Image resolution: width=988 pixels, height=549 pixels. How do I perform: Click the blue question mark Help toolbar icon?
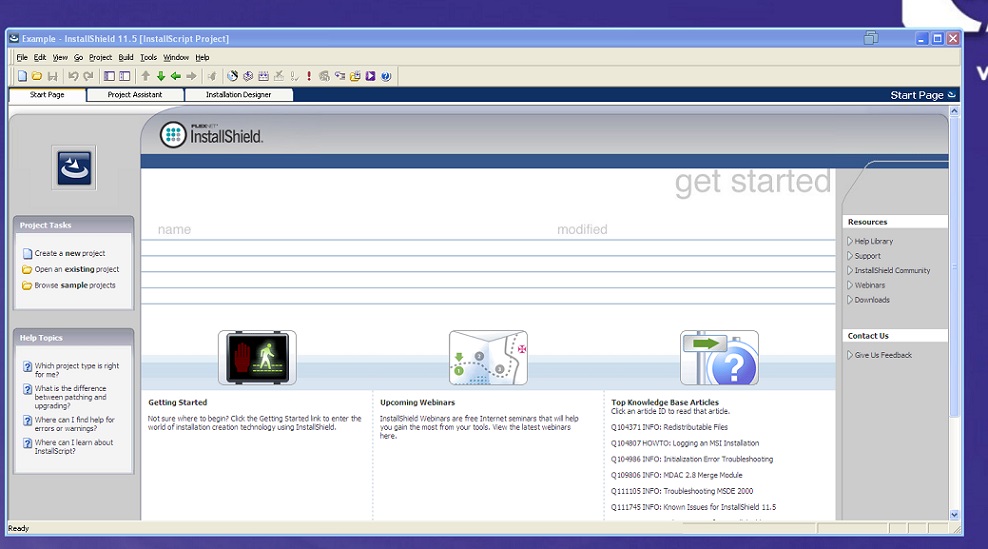coord(386,76)
